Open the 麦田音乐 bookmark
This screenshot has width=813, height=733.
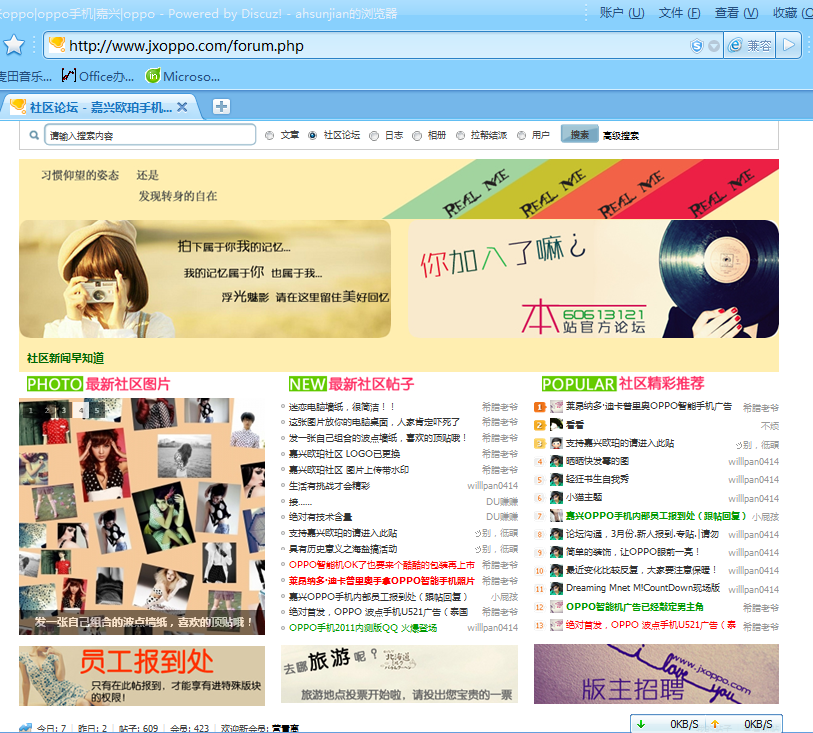coord(25,77)
